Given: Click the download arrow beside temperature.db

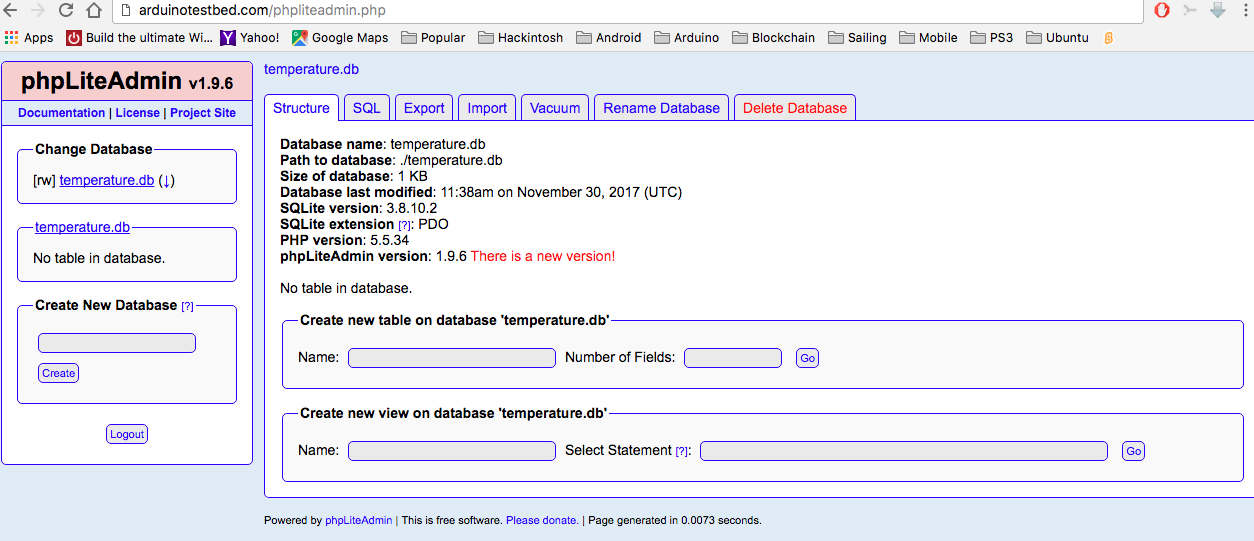Looking at the screenshot, I should (167, 180).
